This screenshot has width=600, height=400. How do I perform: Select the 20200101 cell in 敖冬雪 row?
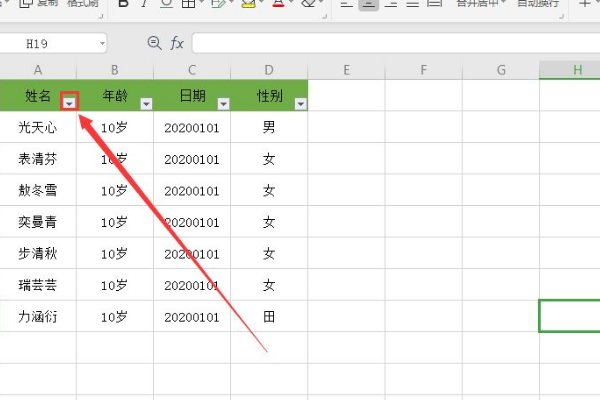(x=192, y=190)
